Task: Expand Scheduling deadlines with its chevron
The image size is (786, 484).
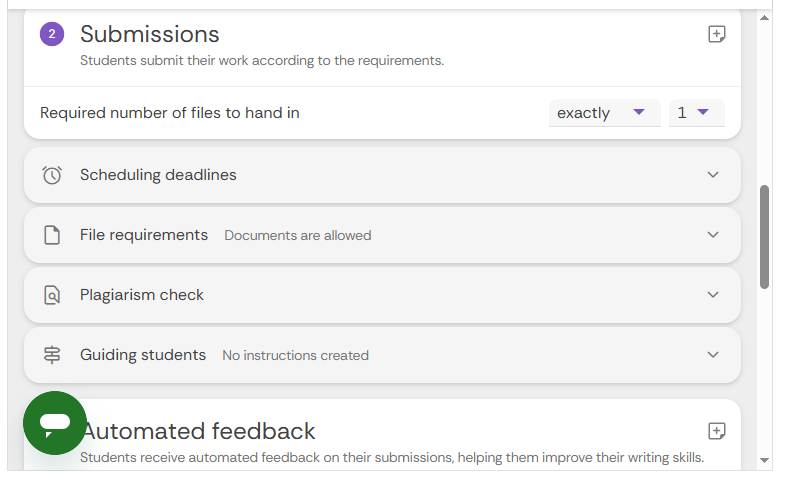Action: coord(713,175)
